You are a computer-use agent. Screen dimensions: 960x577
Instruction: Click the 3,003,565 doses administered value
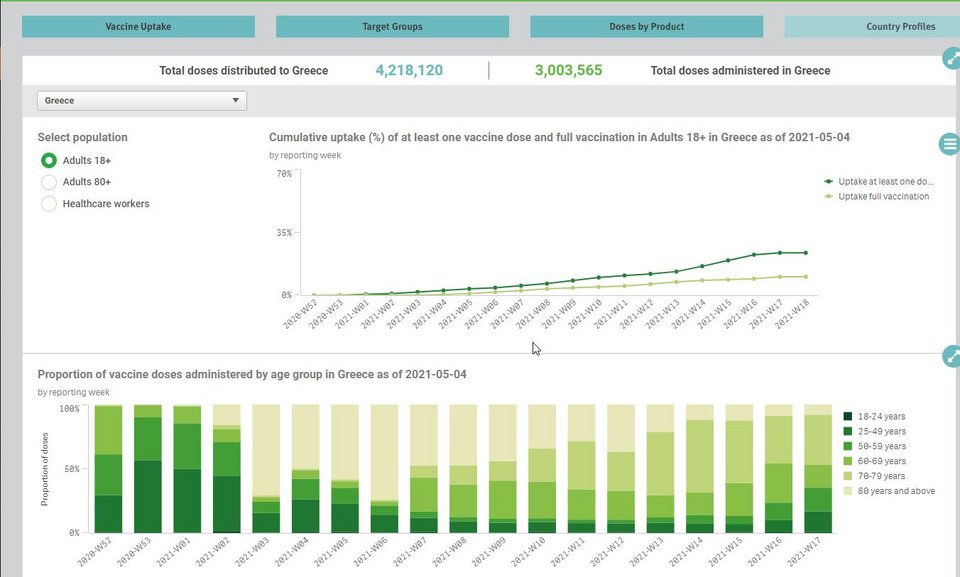pos(568,71)
